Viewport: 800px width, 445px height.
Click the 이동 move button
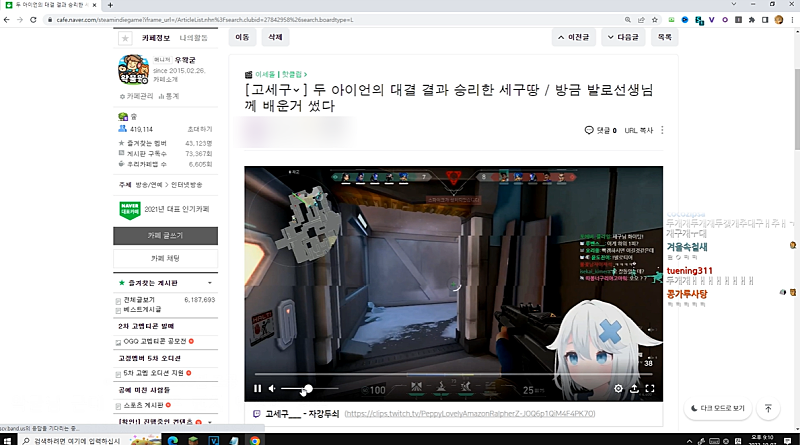pyautogui.click(x=242, y=37)
